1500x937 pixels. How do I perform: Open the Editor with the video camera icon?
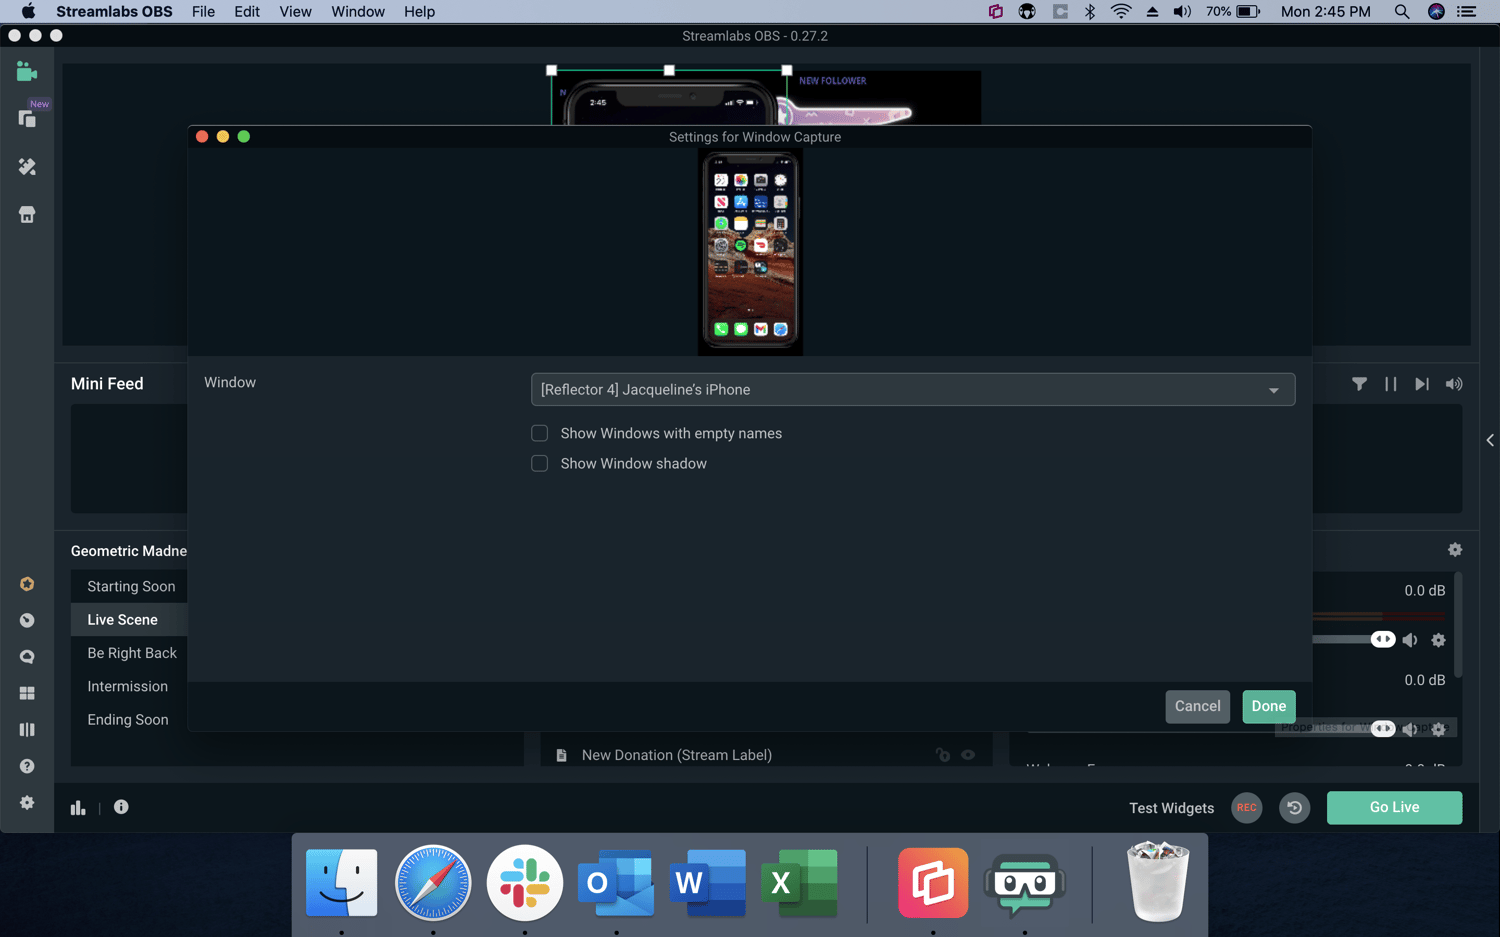click(x=27, y=71)
